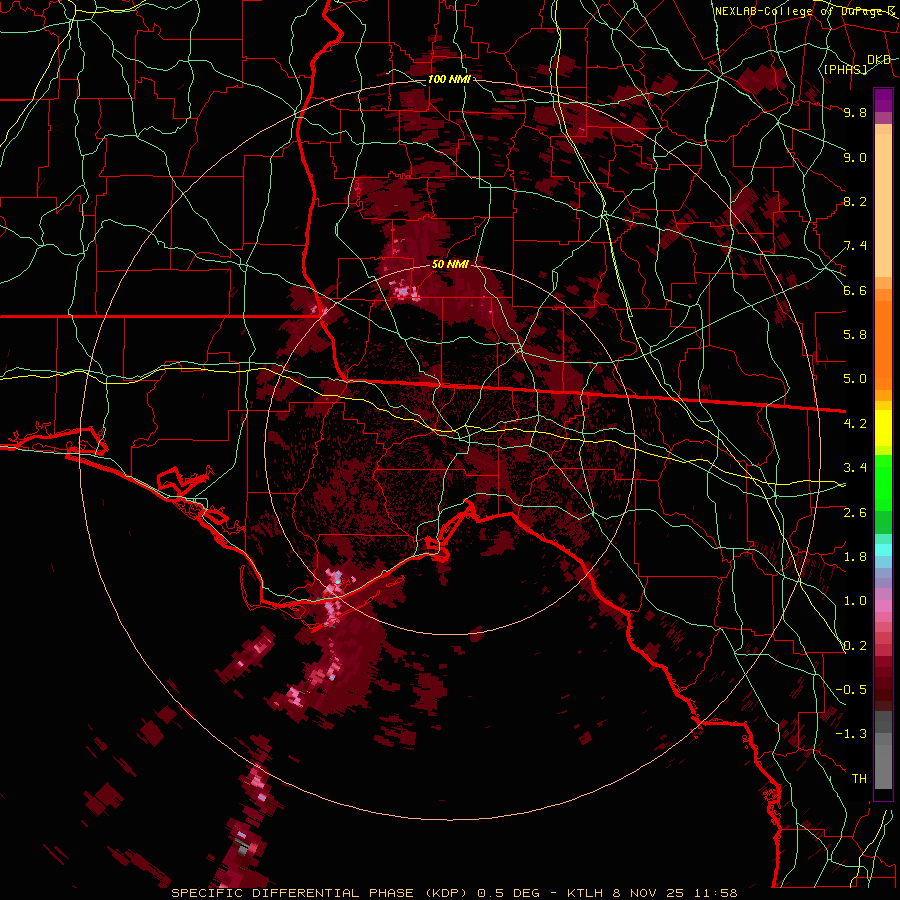Click the DKD product code label
Viewport: 900px width, 900px height.
coord(879,60)
